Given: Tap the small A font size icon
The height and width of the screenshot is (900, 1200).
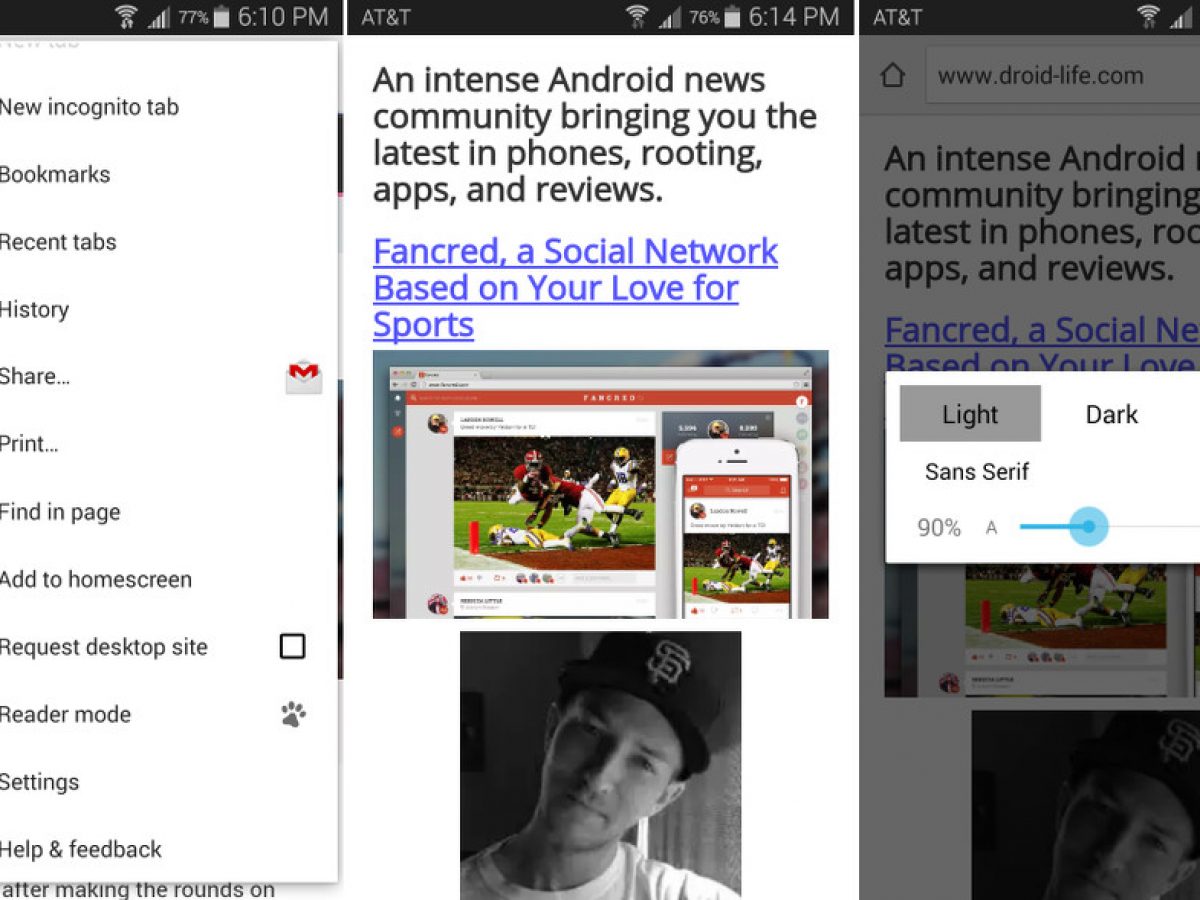Looking at the screenshot, I should (x=991, y=527).
